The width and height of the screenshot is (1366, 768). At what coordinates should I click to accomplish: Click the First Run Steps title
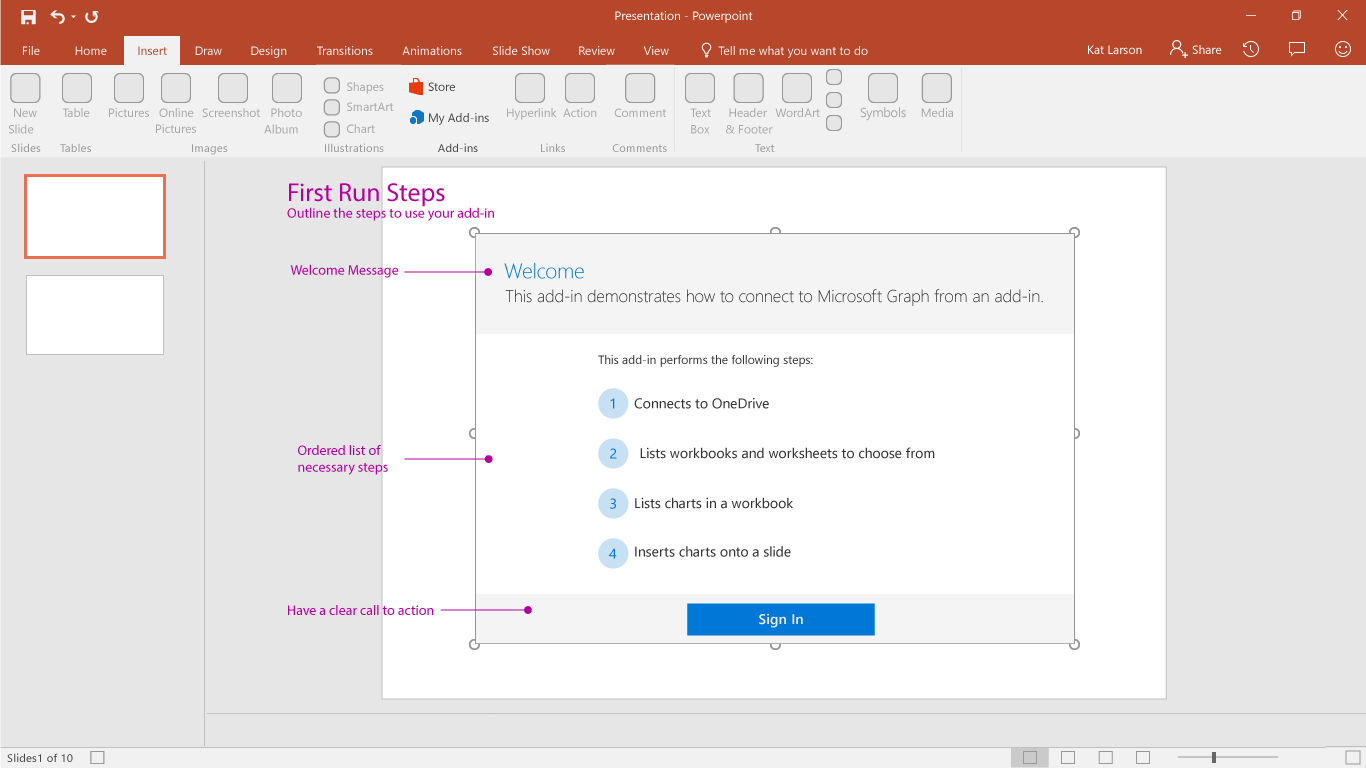click(366, 193)
